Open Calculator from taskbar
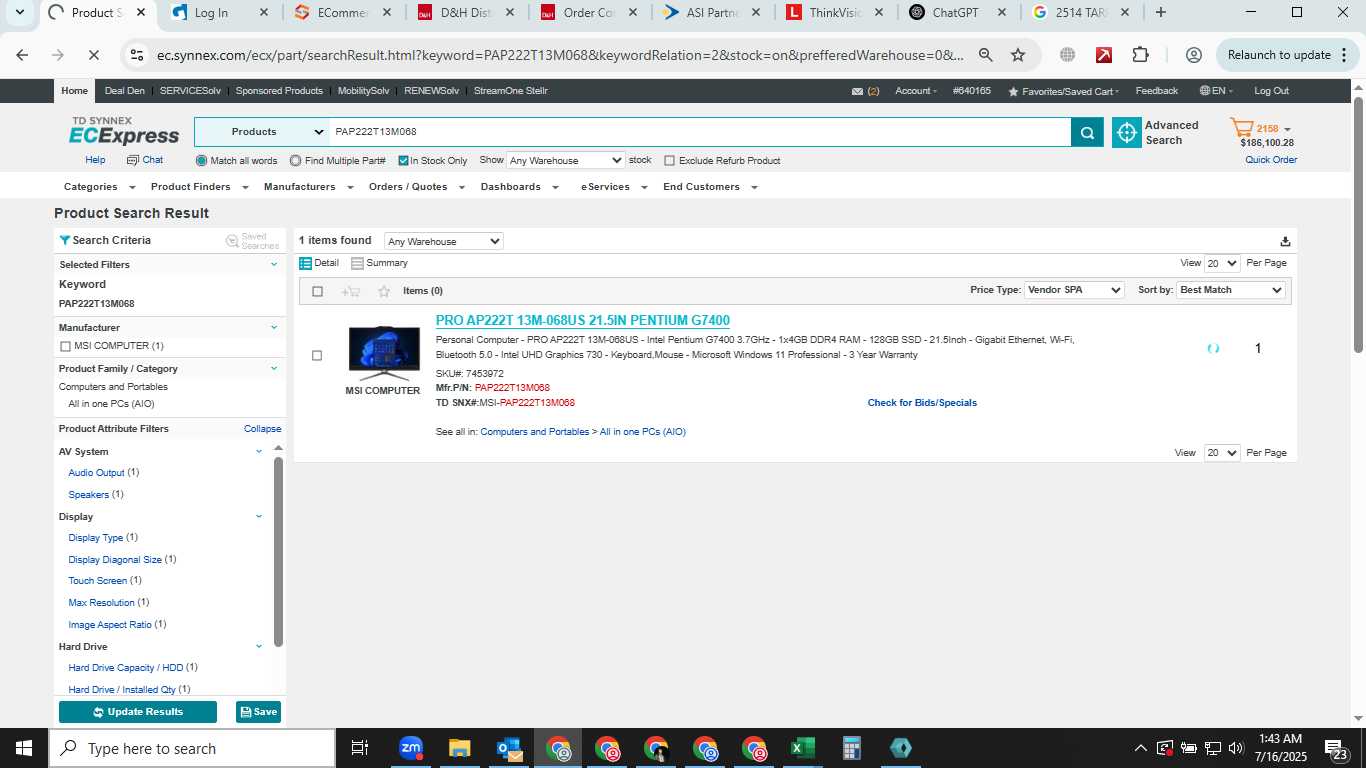The width and height of the screenshot is (1366, 768). click(852, 748)
